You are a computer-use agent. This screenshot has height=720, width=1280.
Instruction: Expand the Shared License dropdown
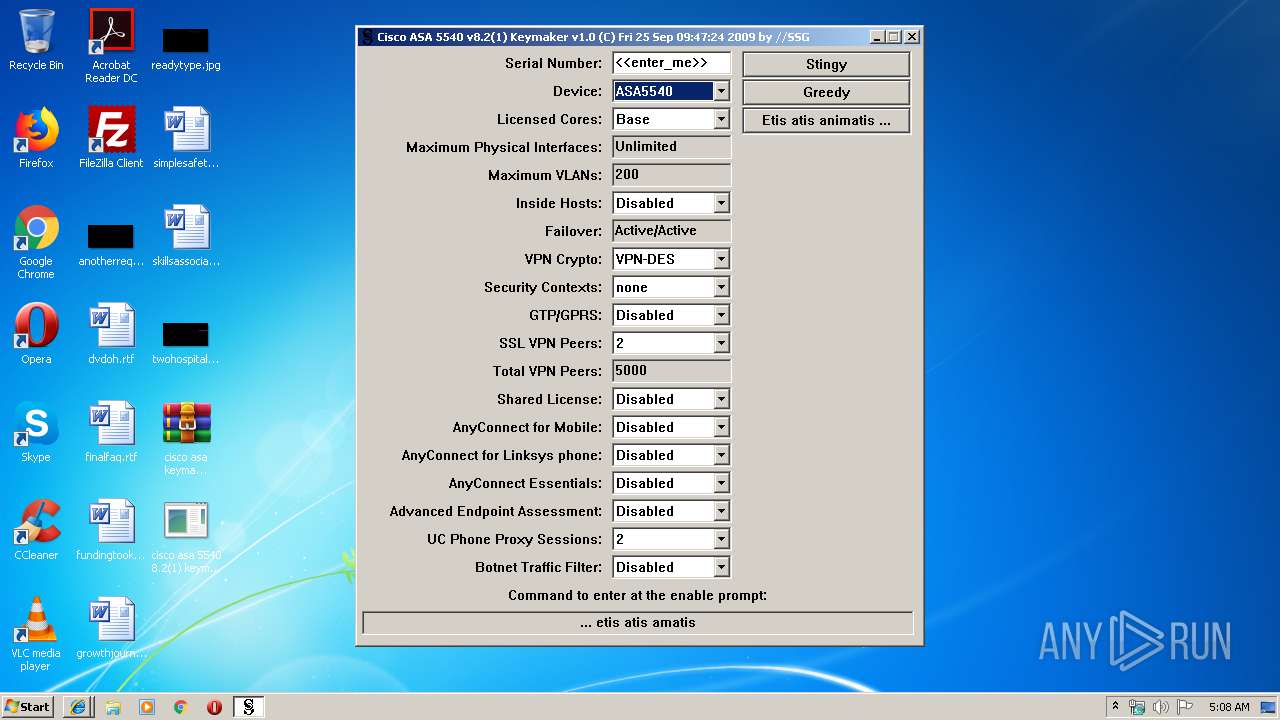tap(721, 399)
